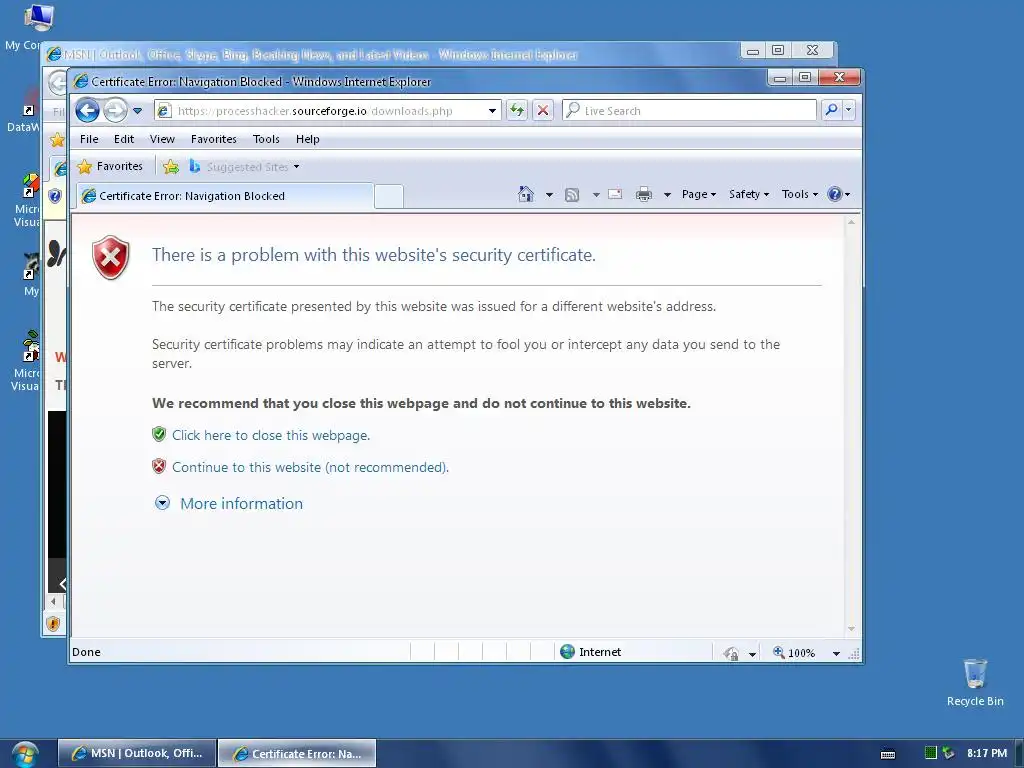Image resolution: width=1024 pixels, height=768 pixels.
Task: Expand the feeds dropdown arrow
Action: (x=596, y=195)
